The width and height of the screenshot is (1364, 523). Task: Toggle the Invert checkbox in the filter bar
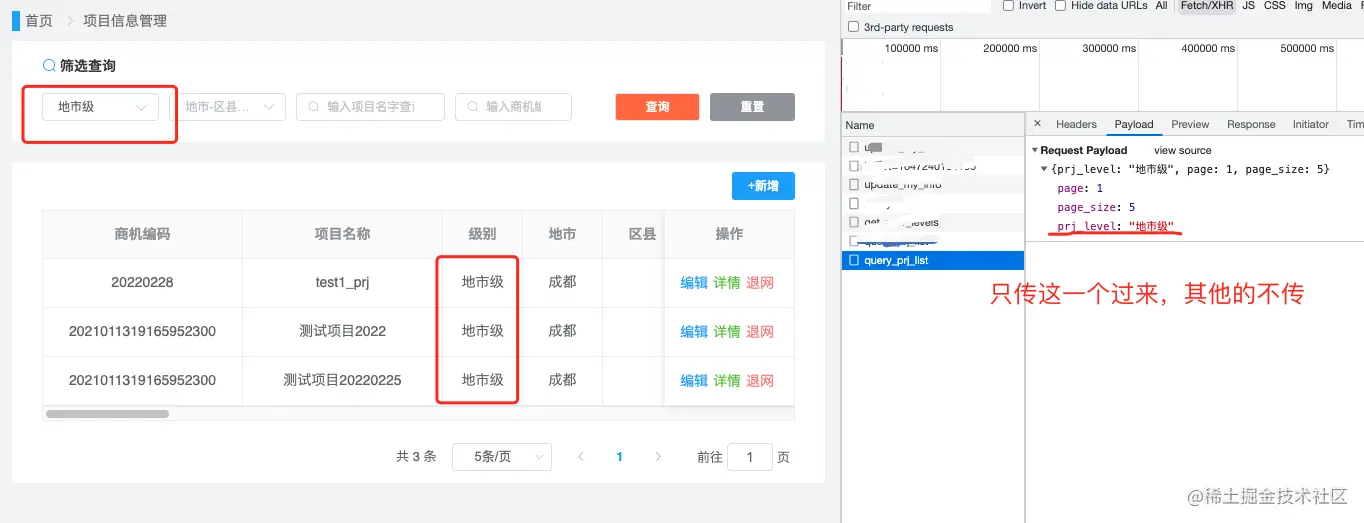[1008, 5]
